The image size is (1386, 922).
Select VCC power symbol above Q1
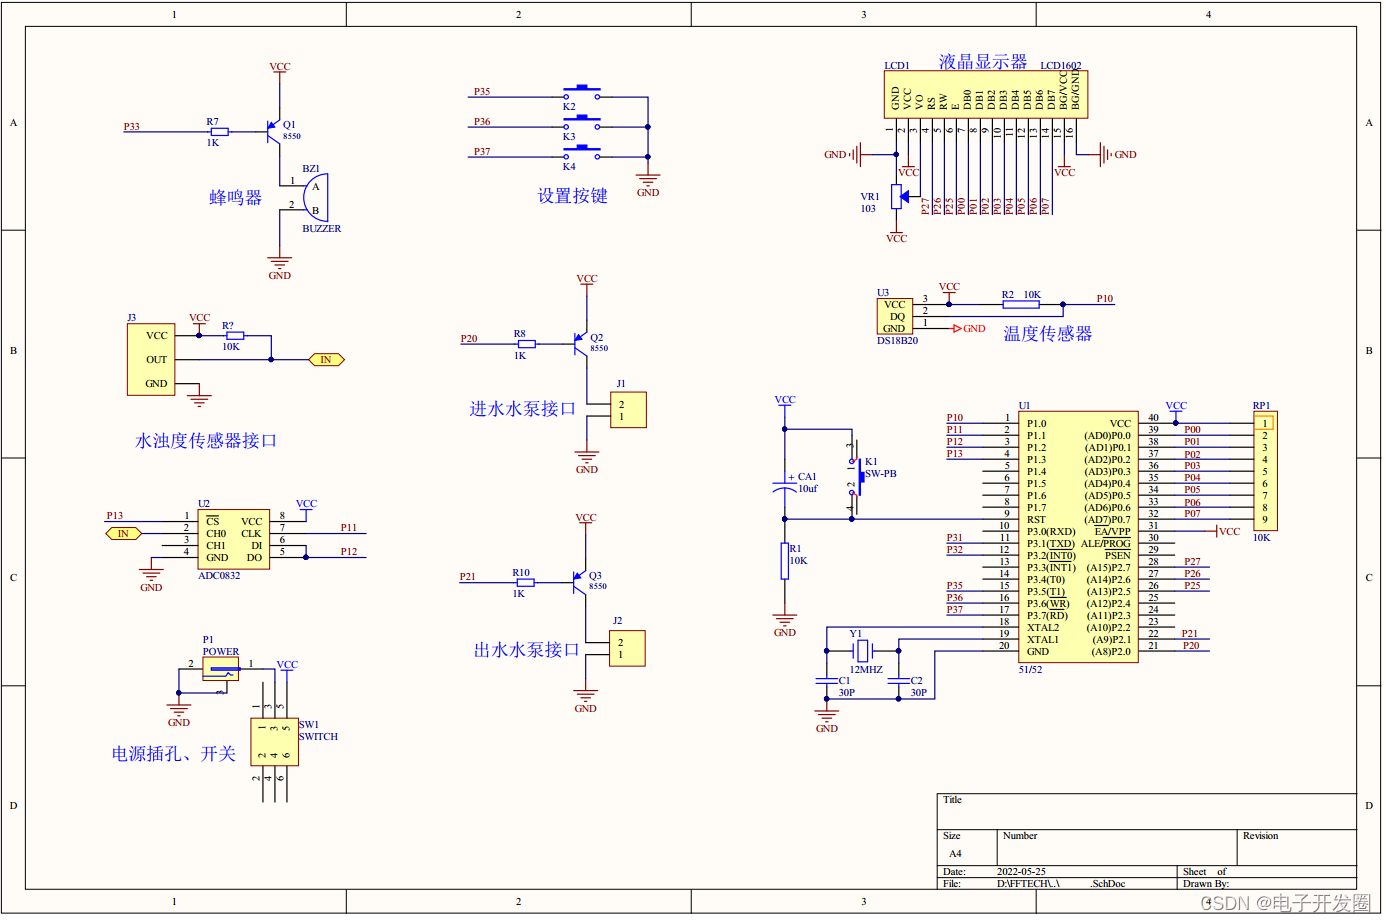point(280,68)
